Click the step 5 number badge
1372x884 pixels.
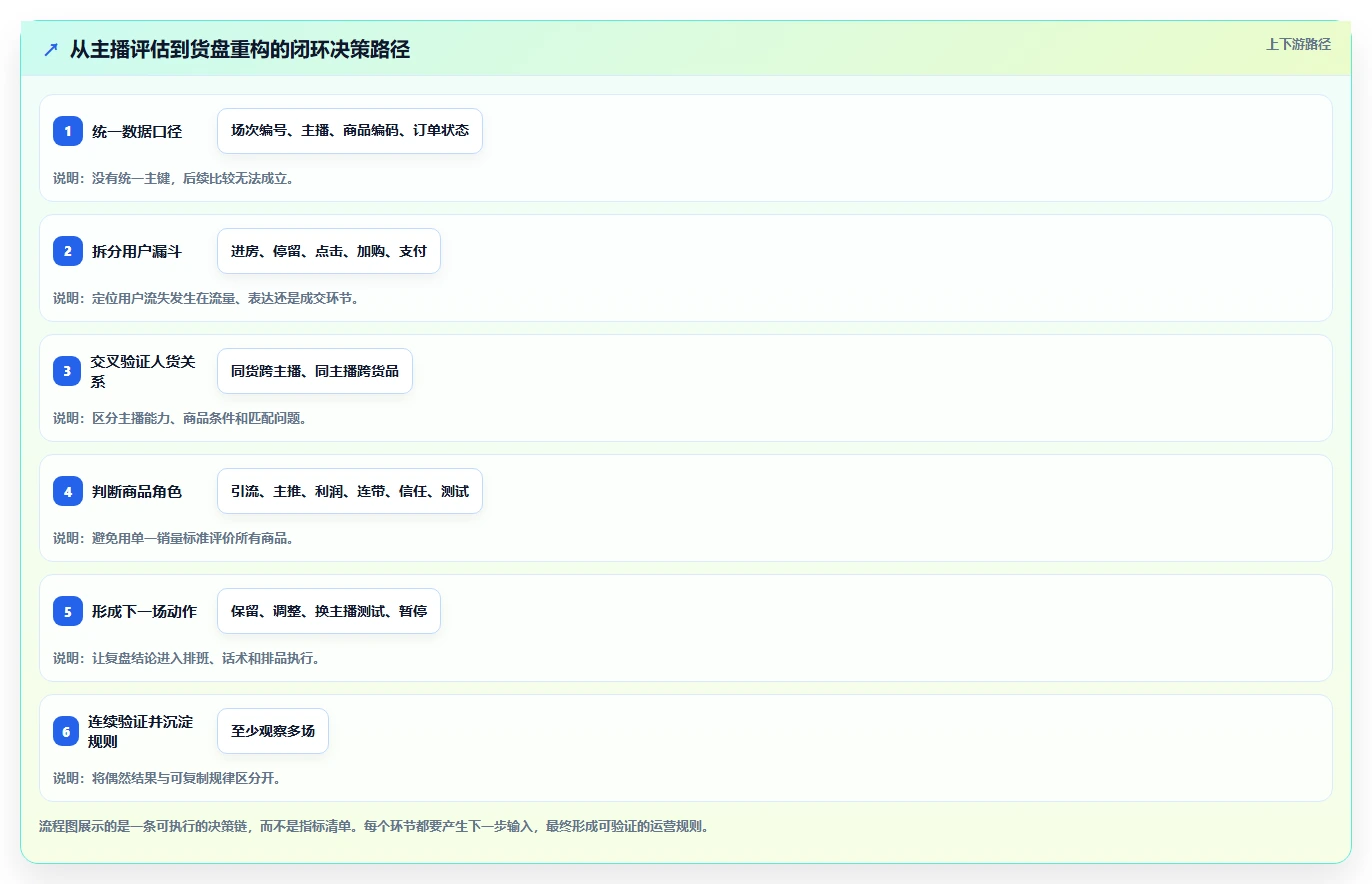point(68,611)
